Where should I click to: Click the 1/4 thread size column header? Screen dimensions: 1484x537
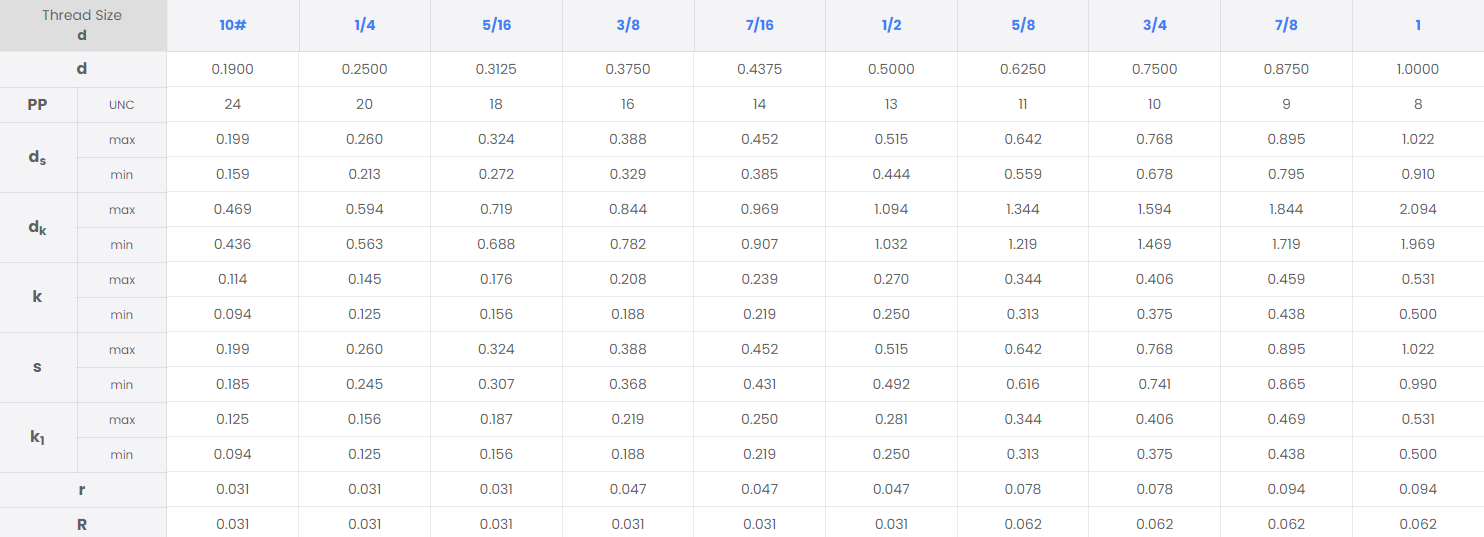(364, 25)
